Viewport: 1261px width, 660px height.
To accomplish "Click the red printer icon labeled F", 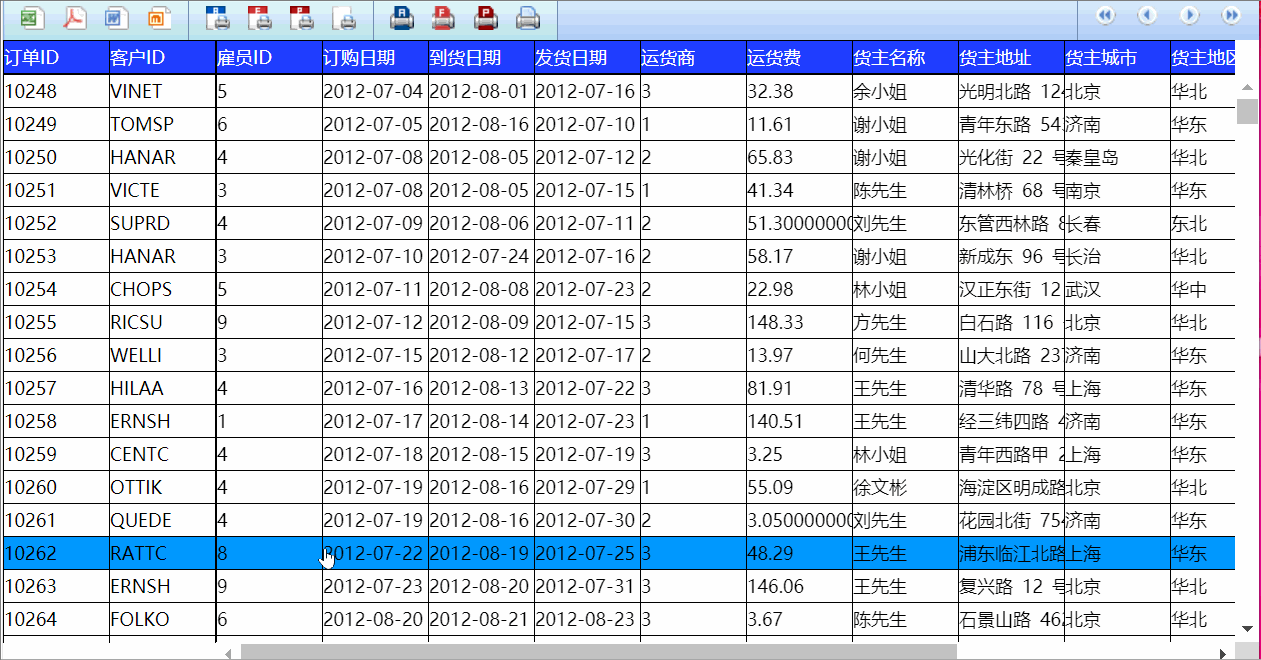I will (444, 17).
